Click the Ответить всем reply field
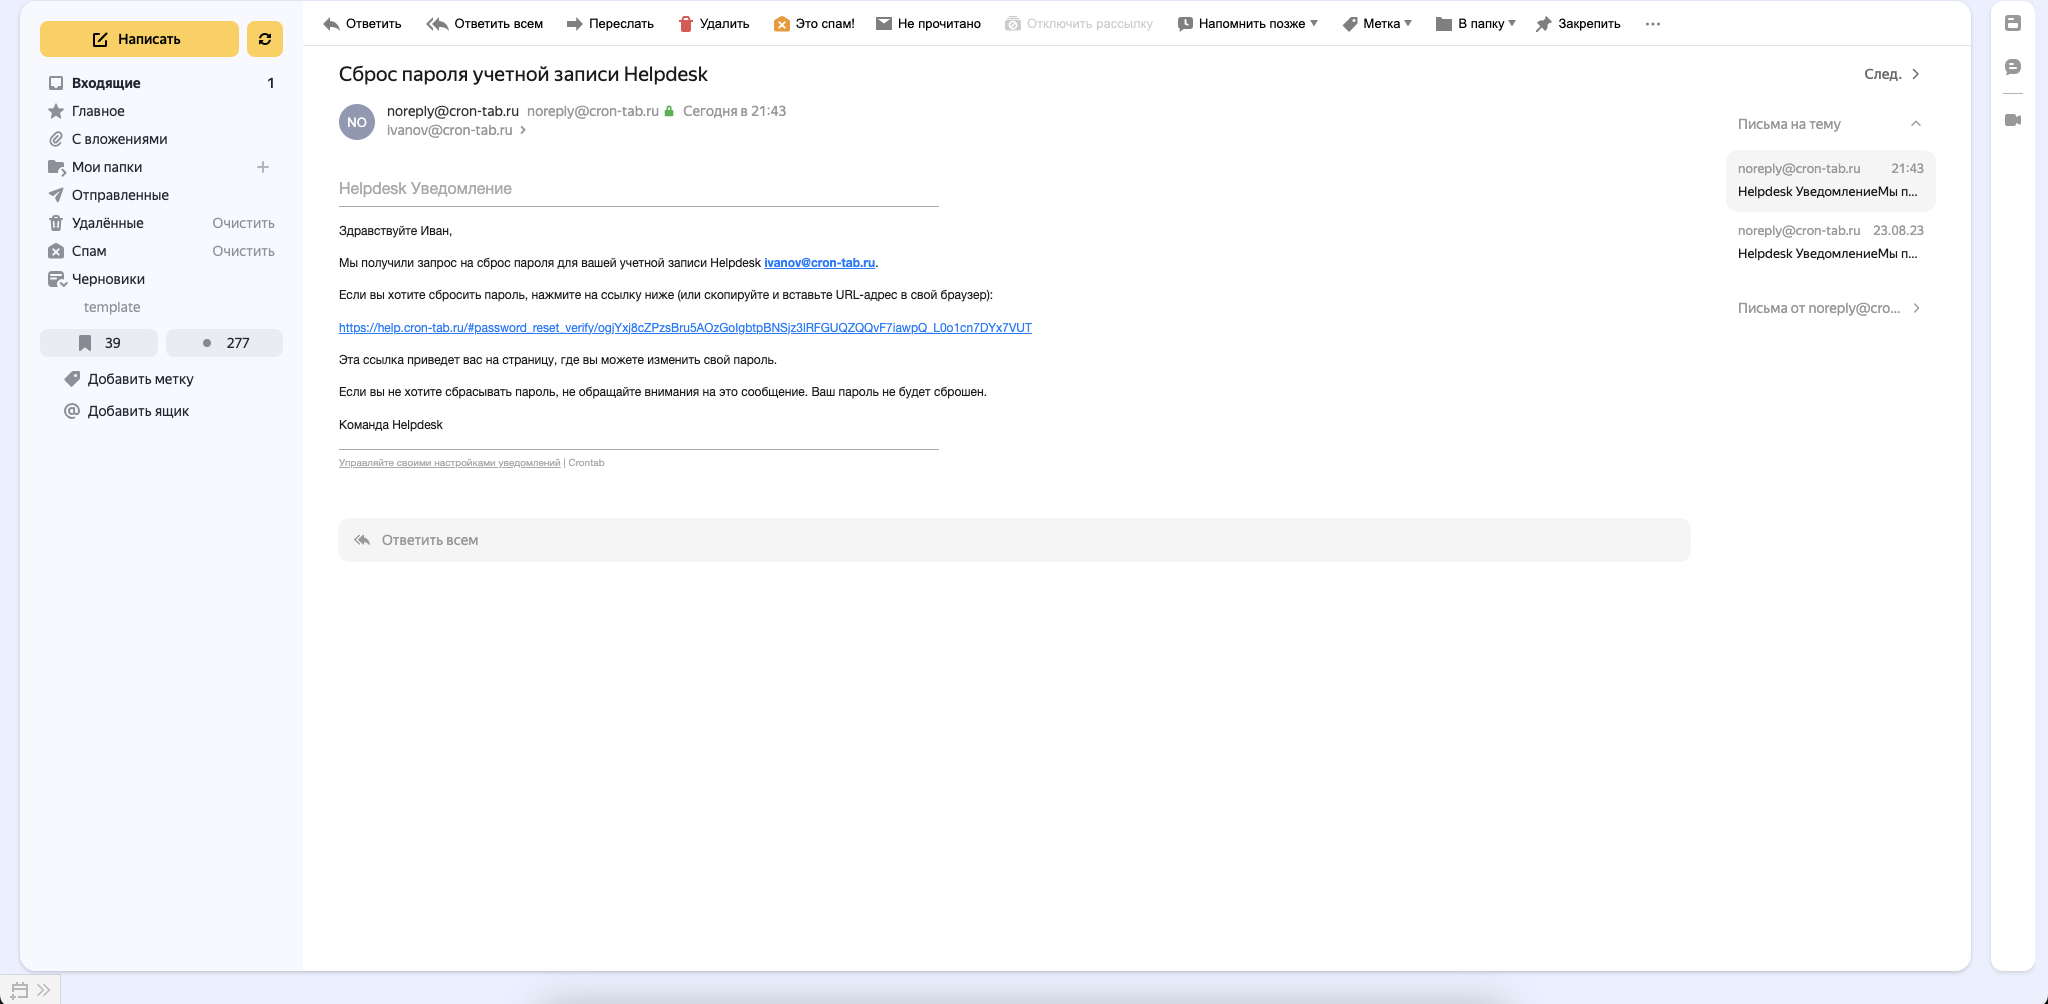This screenshot has width=2048, height=1004. [x=1014, y=540]
